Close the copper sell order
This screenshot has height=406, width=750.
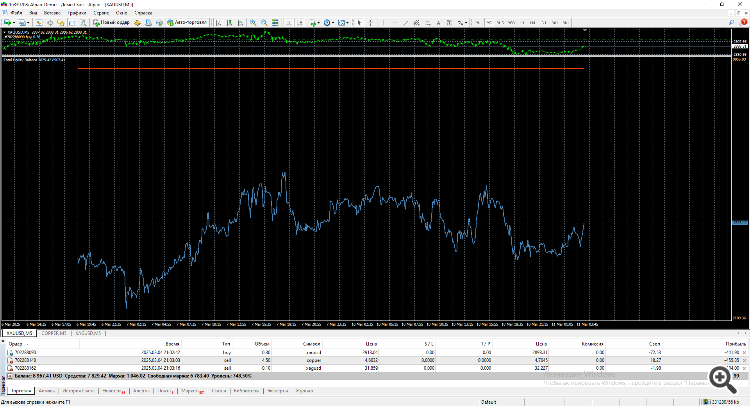[744, 360]
